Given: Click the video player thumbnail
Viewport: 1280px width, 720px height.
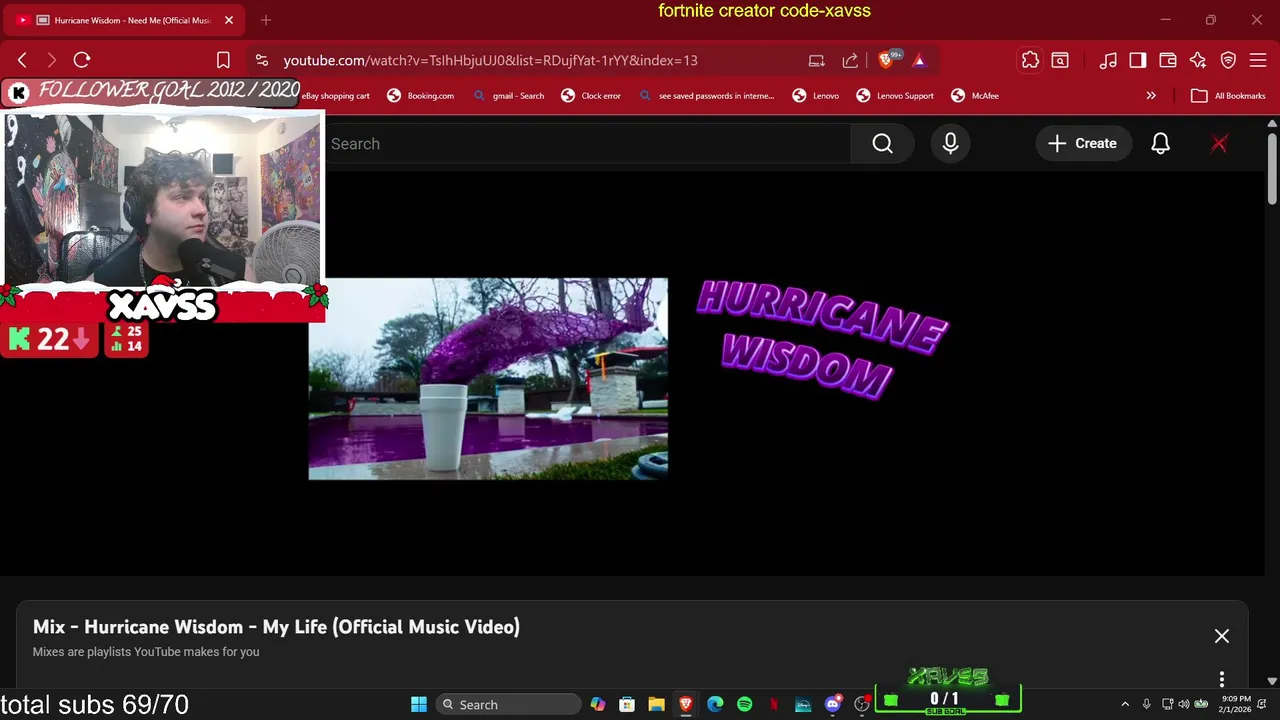Looking at the screenshot, I should tap(488, 379).
